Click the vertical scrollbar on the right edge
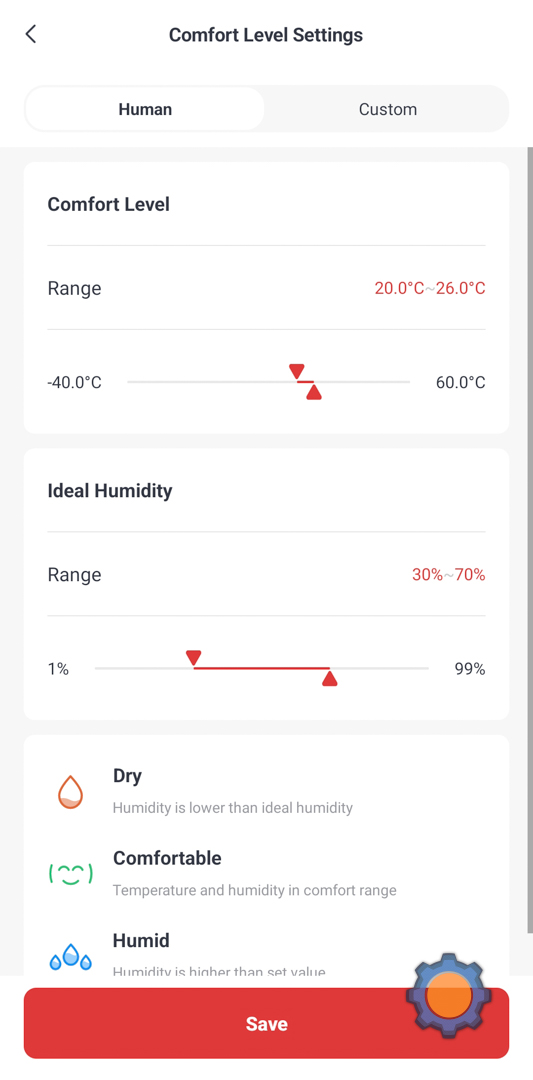Viewport: 533px width, 1080px height. coord(530,540)
